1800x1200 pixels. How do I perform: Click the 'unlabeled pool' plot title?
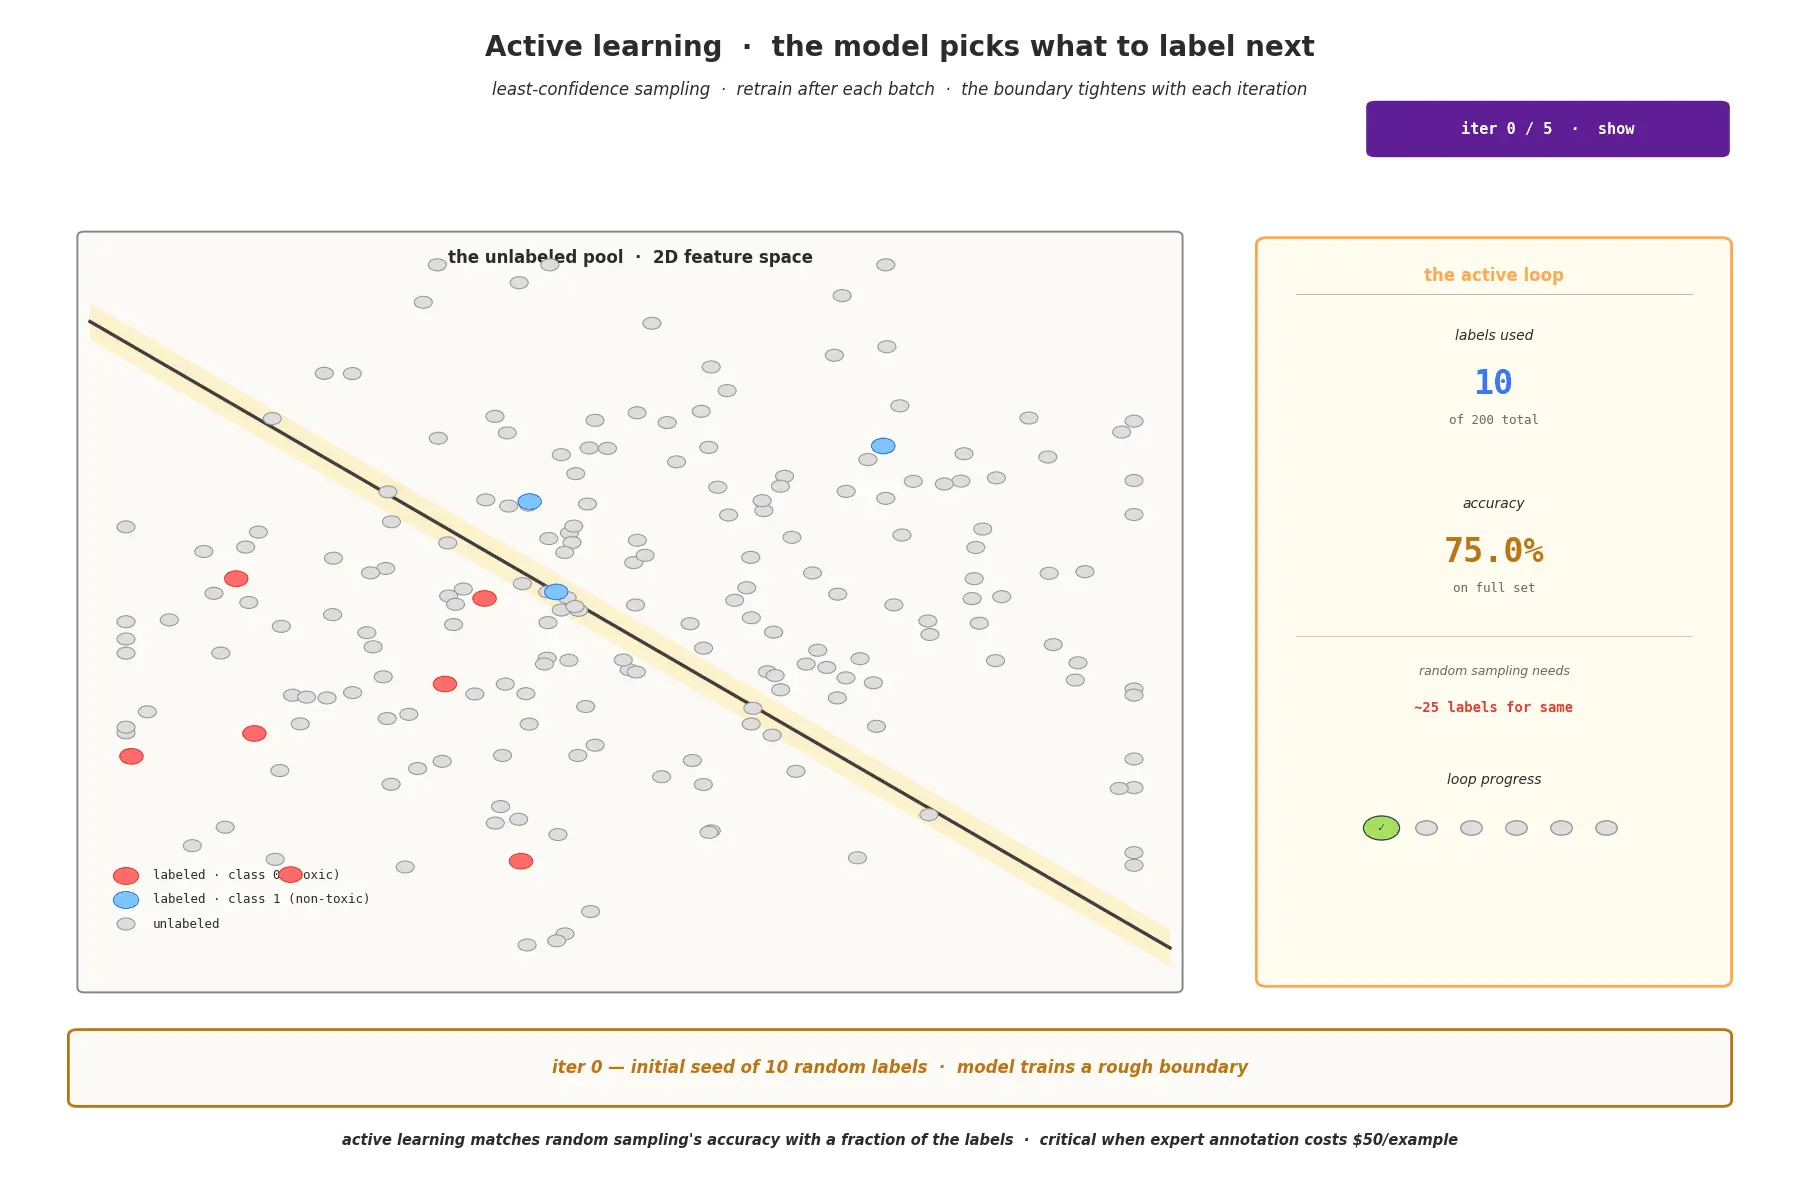630,257
